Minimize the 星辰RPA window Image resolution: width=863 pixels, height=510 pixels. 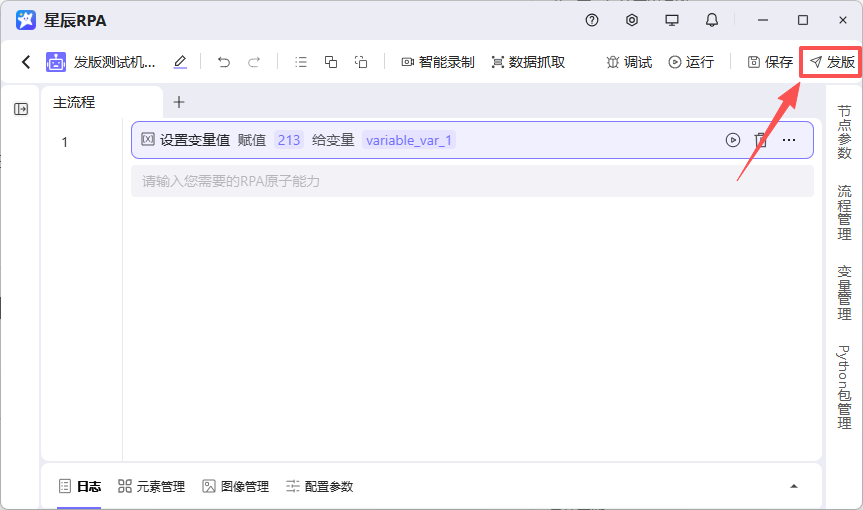(763, 20)
